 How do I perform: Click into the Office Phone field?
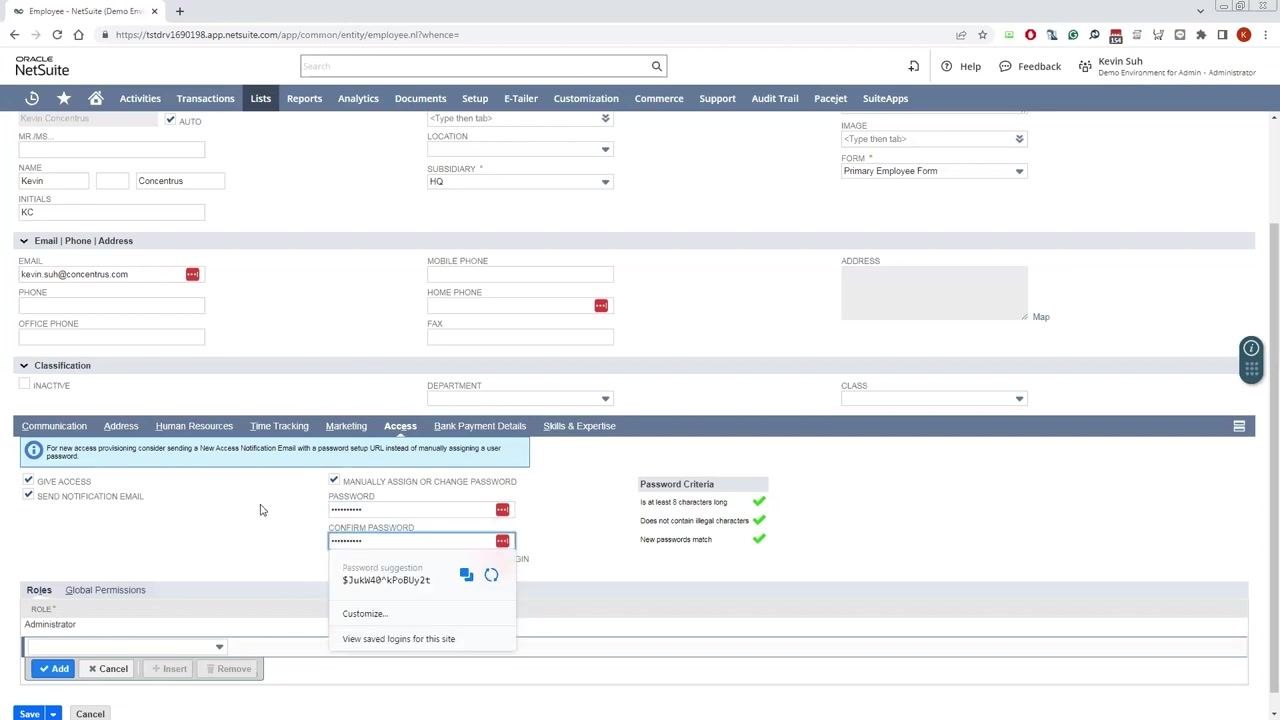[111, 337]
